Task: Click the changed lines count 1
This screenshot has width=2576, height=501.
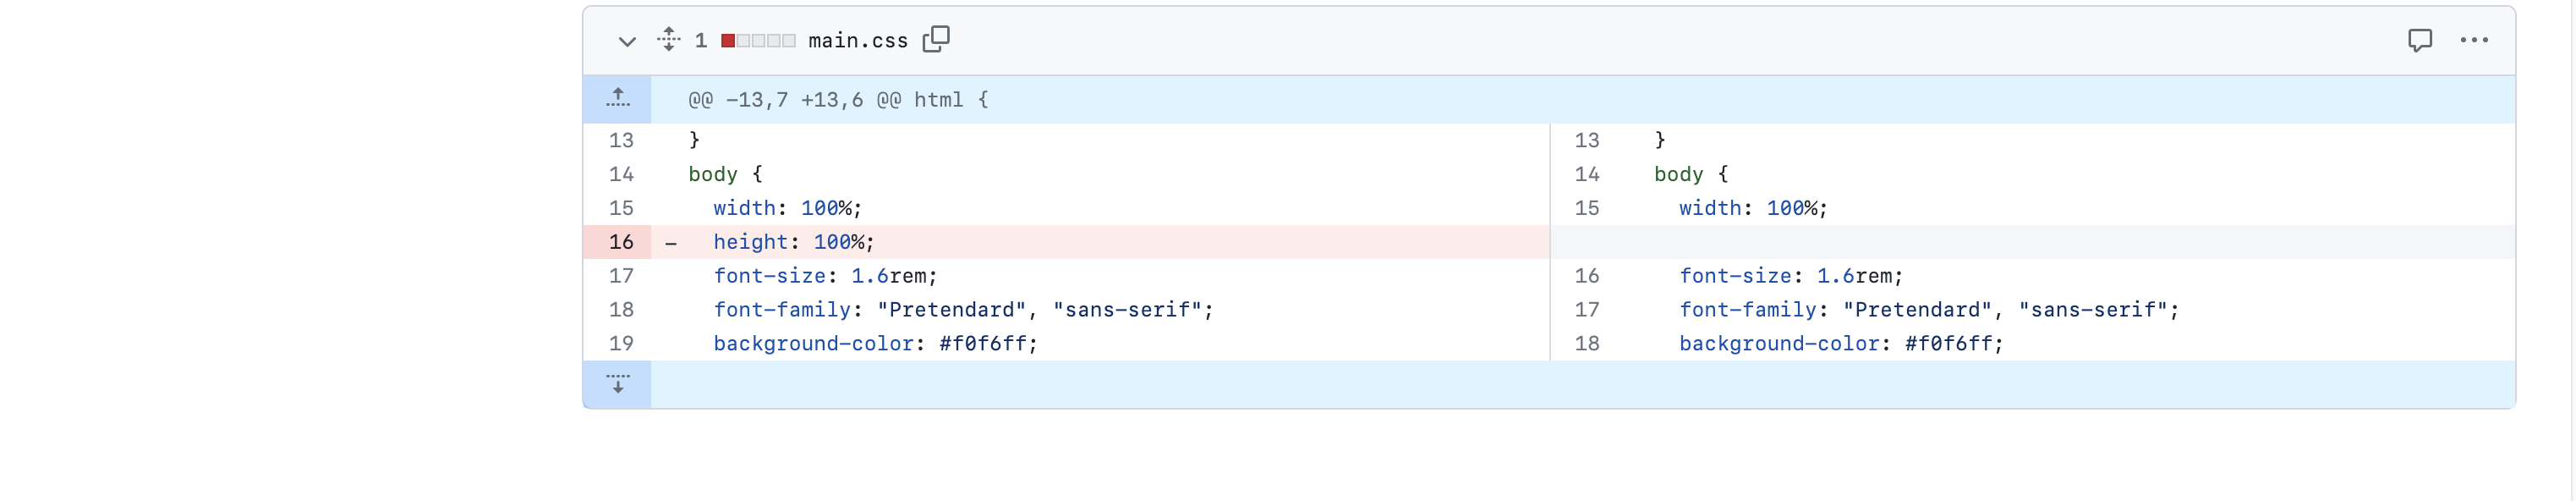Action: pos(701,41)
